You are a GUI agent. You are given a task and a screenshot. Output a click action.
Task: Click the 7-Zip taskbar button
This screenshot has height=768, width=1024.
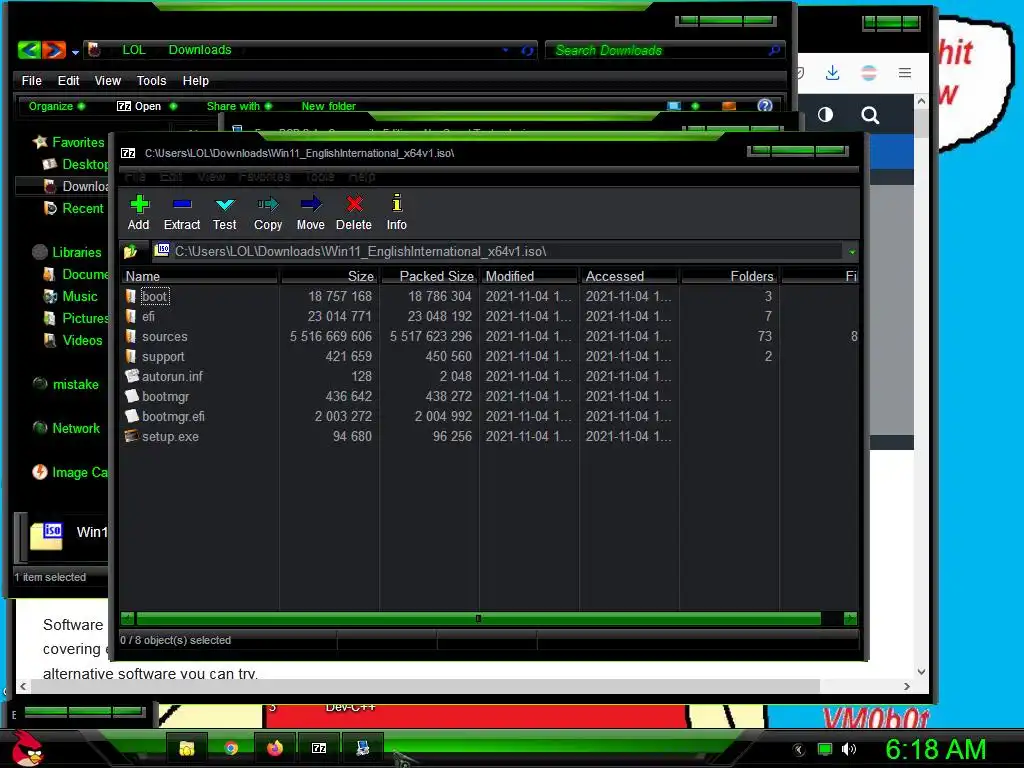pyautogui.click(x=319, y=748)
